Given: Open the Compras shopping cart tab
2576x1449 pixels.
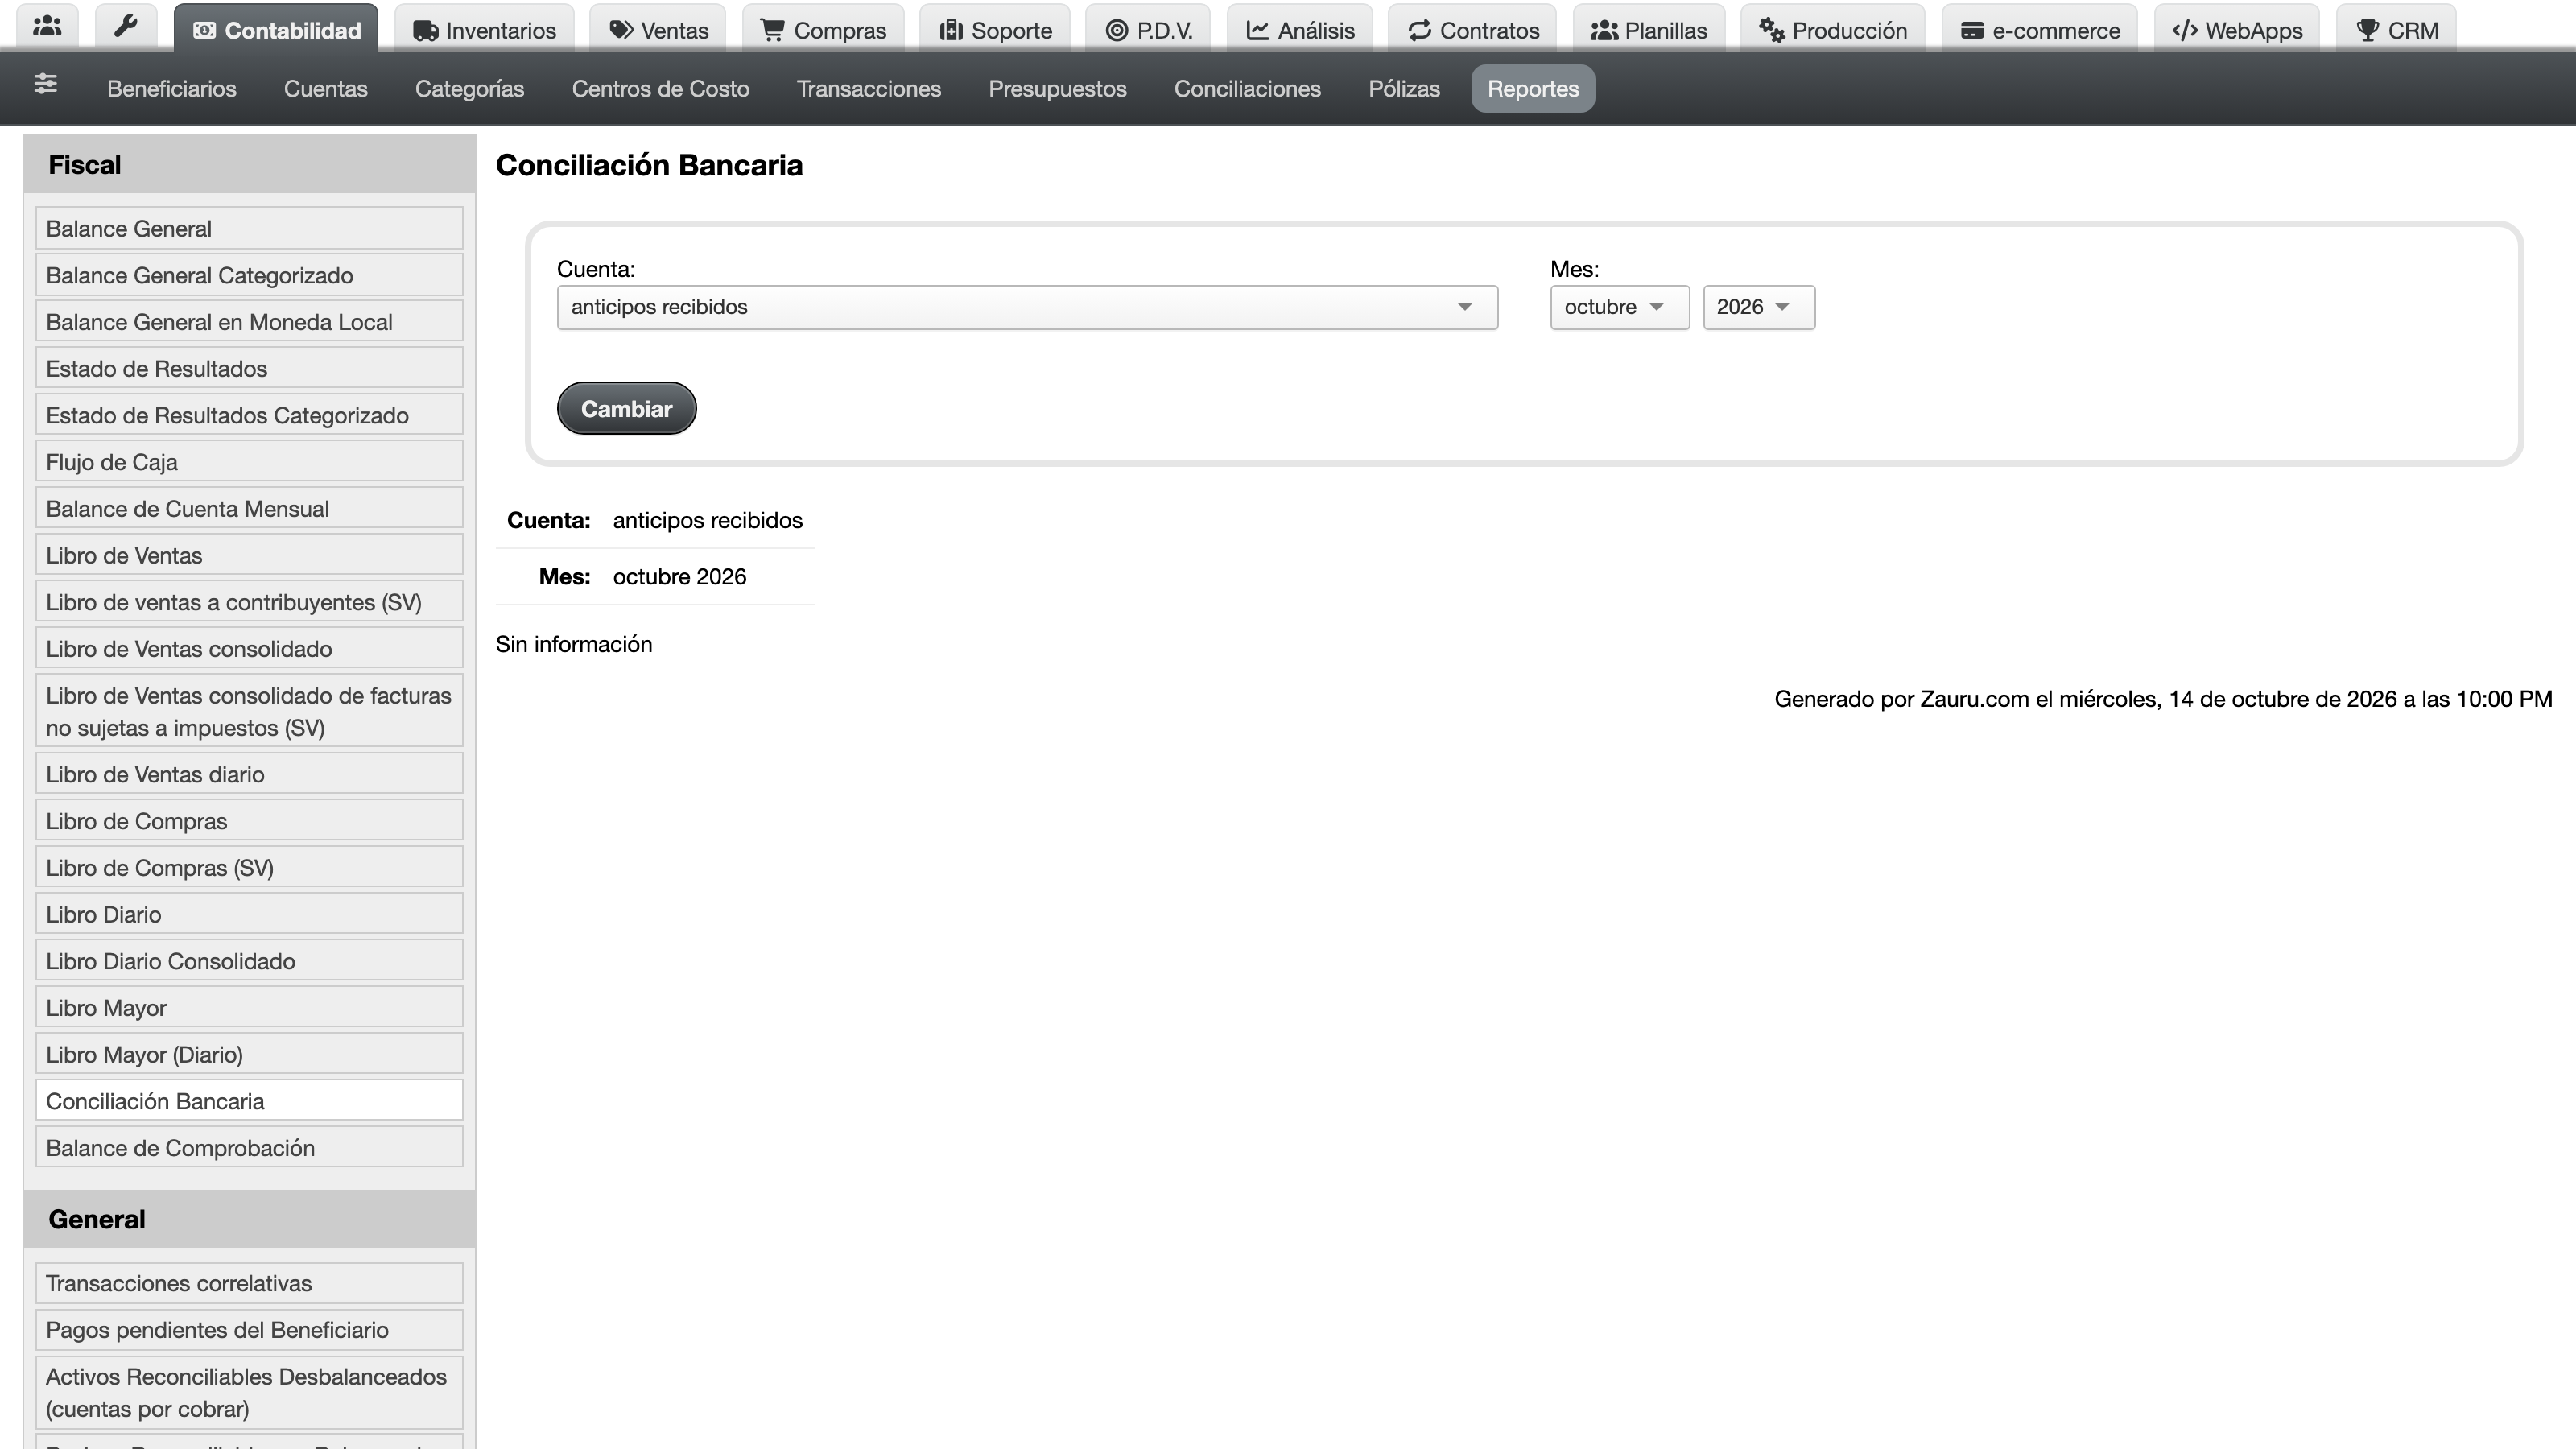Looking at the screenshot, I should tap(823, 29).
